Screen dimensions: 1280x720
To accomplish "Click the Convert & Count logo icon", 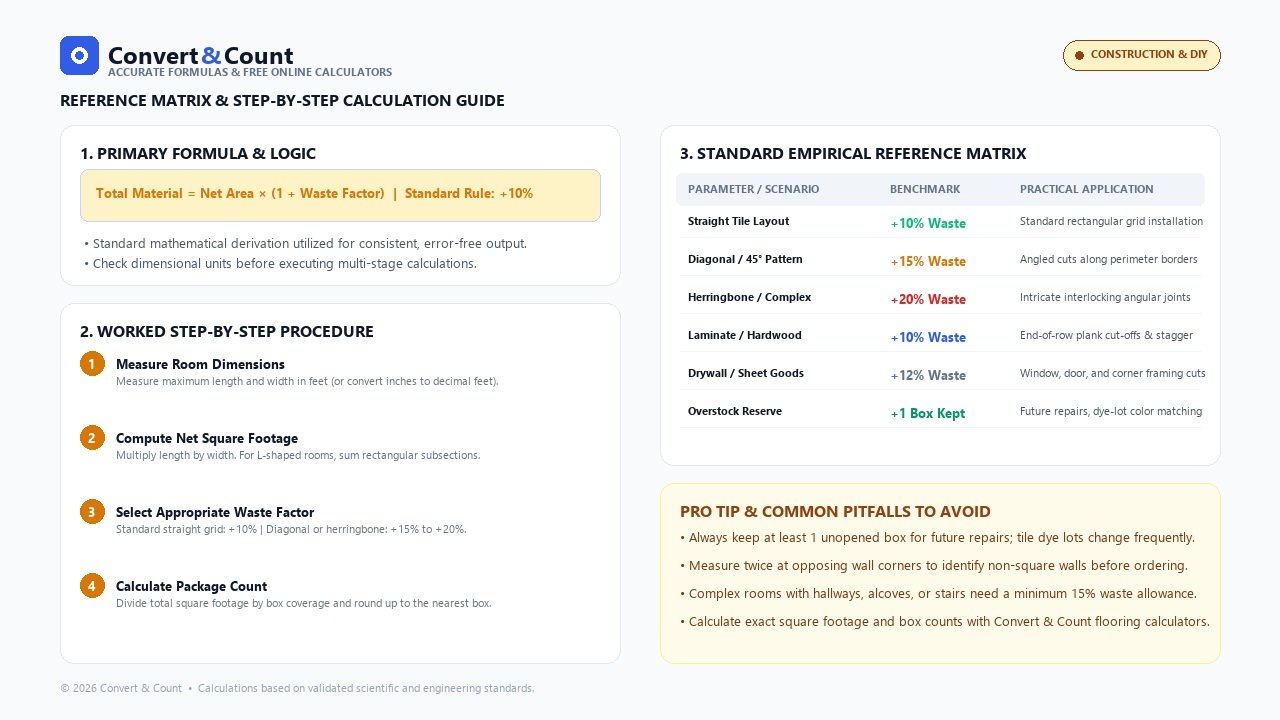I will (79, 55).
